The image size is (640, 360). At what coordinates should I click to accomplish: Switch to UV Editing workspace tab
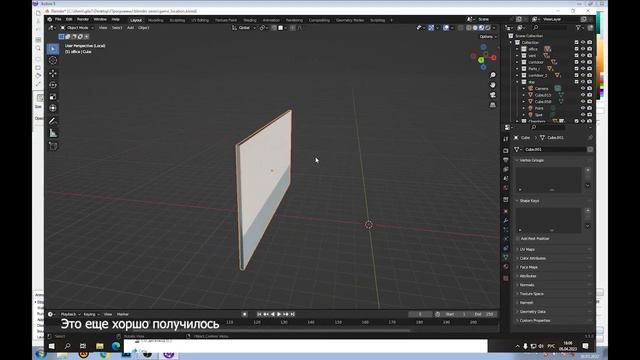[200, 20]
